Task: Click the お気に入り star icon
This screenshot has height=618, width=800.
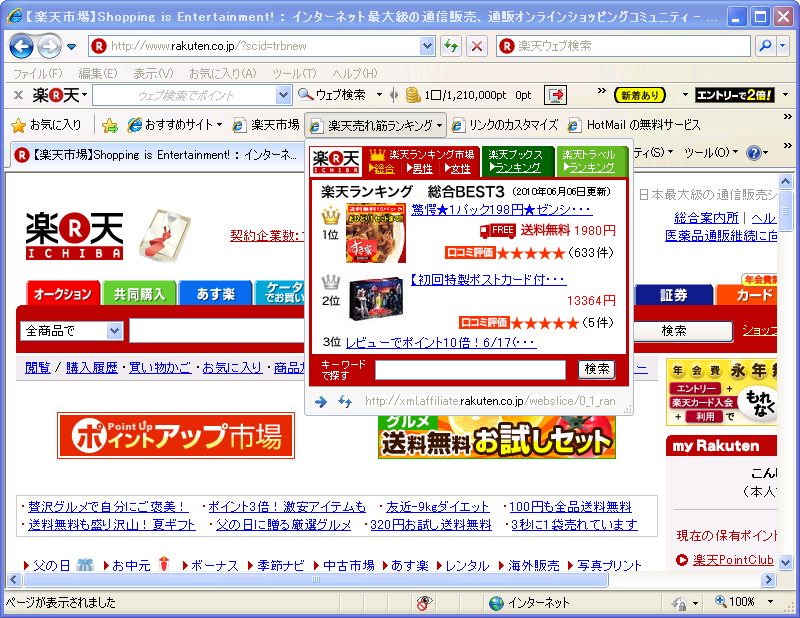Action: pos(18,127)
